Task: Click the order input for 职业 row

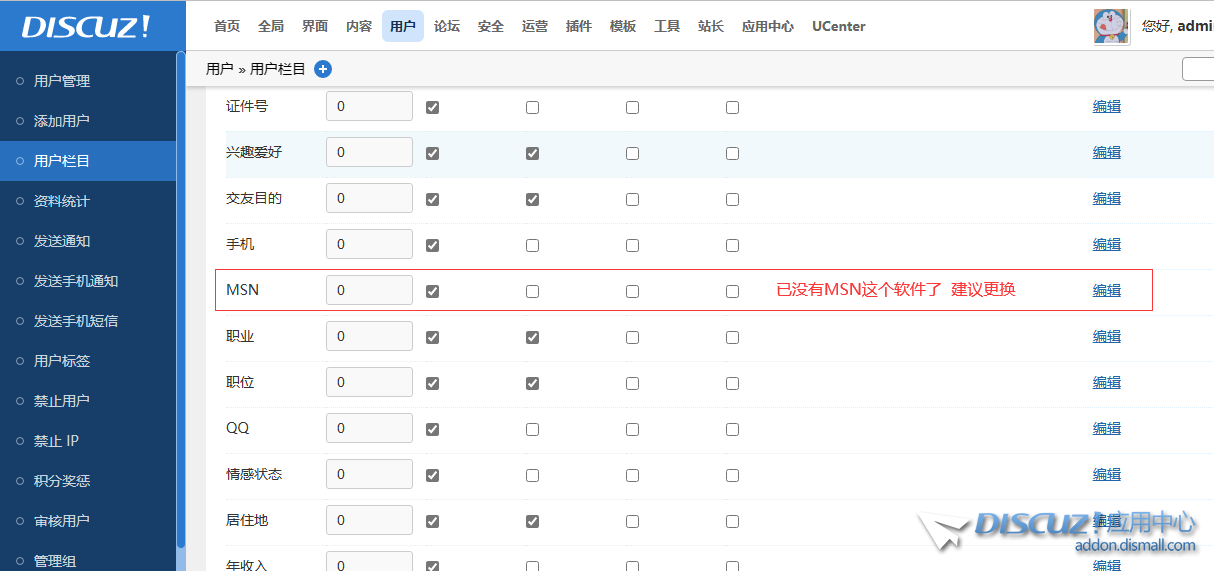Action: click(x=369, y=337)
